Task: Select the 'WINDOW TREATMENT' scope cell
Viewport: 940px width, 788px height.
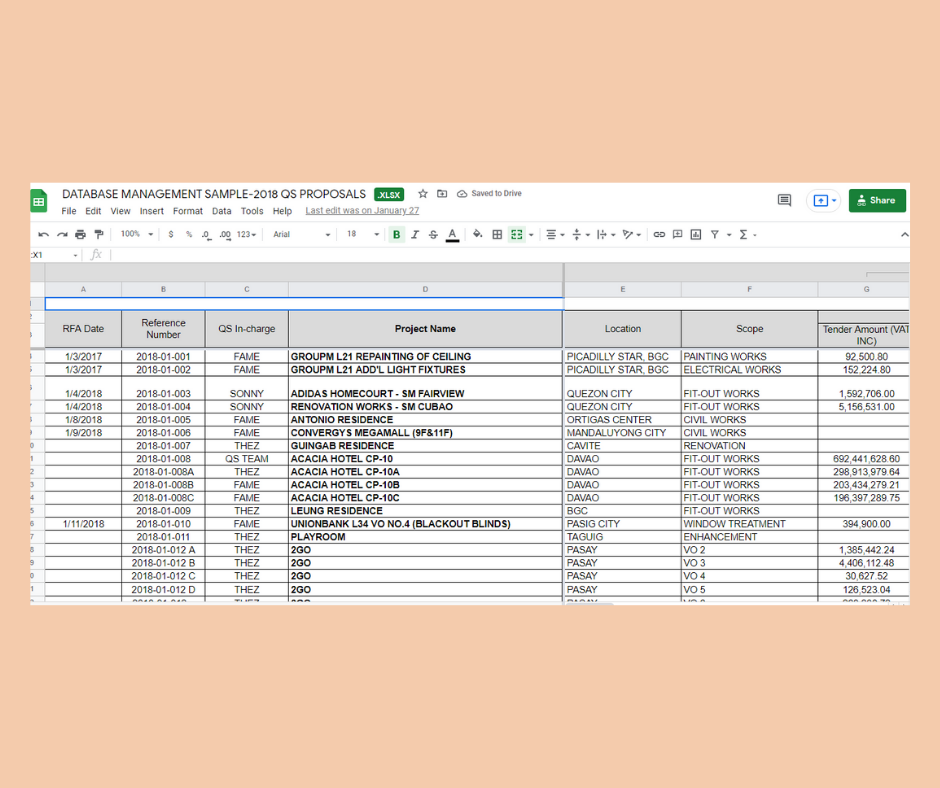Action: pyautogui.click(x=749, y=524)
